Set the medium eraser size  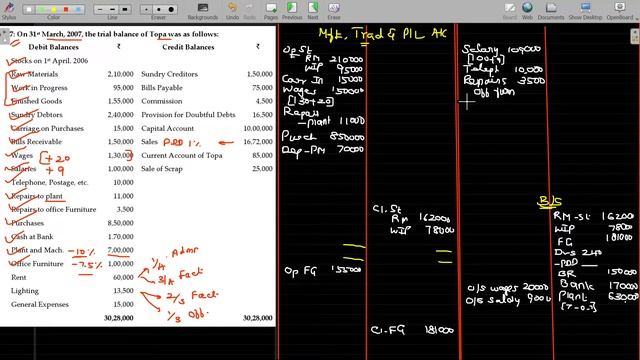158,9
